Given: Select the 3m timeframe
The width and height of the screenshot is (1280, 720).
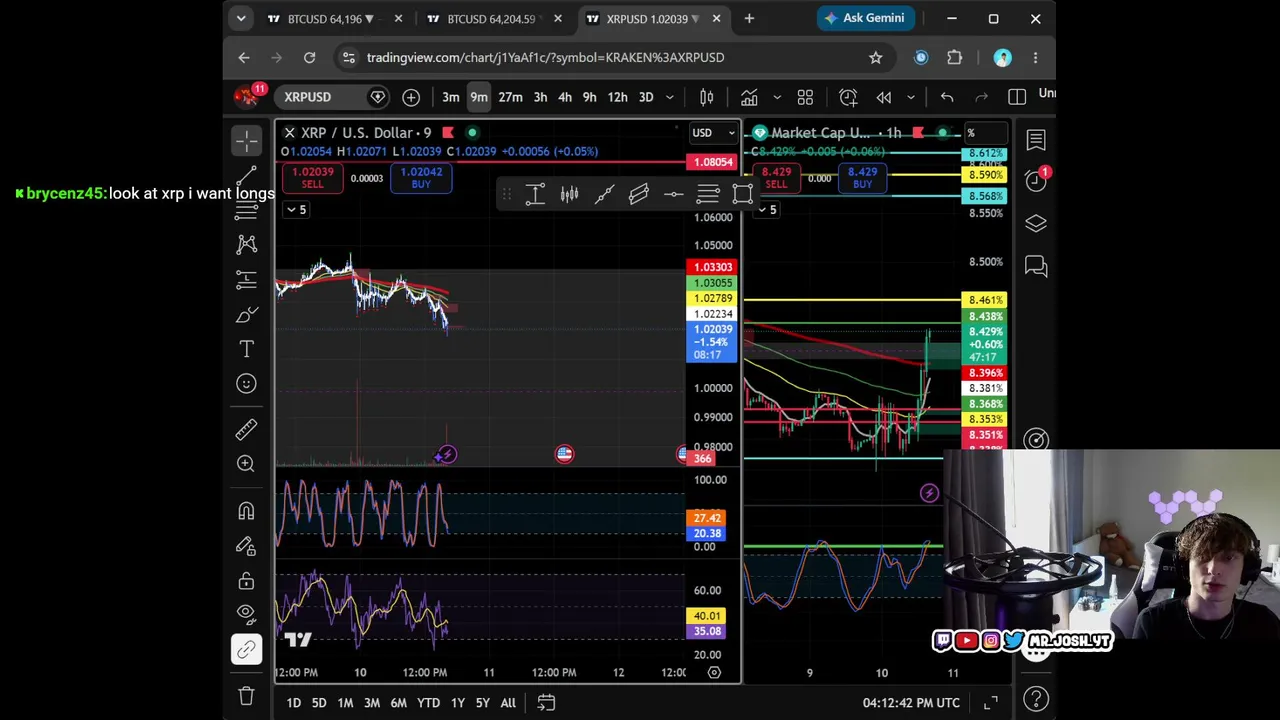Looking at the screenshot, I should (x=451, y=97).
